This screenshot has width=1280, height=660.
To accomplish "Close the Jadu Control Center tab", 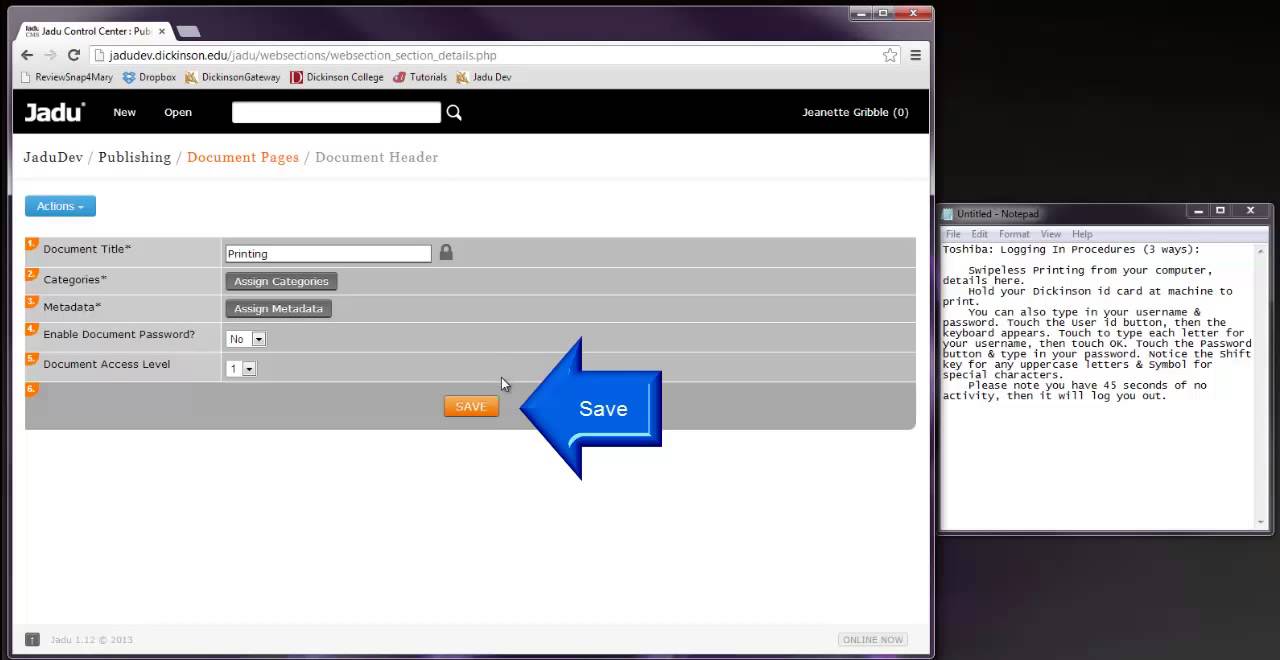I will [x=162, y=31].
